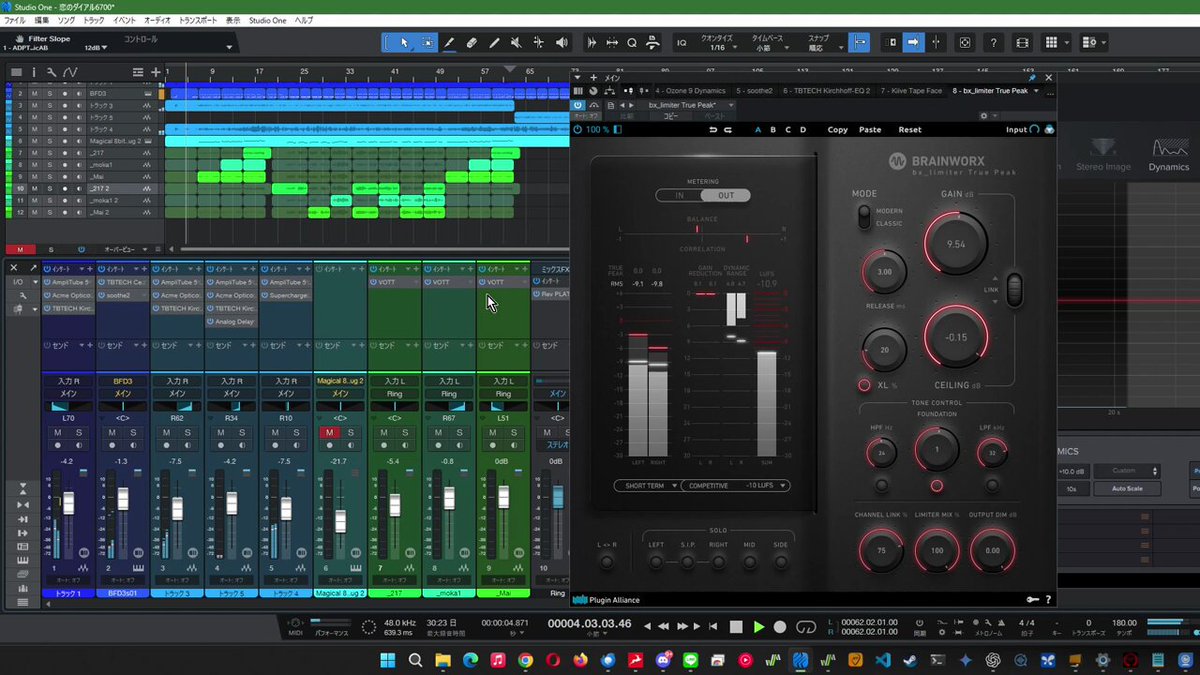Image resolution: width=1200 pixels, height=675 pixels.
Task: Unmute mixer channel 6 Magical 8bit
Action: click(329, 432)
